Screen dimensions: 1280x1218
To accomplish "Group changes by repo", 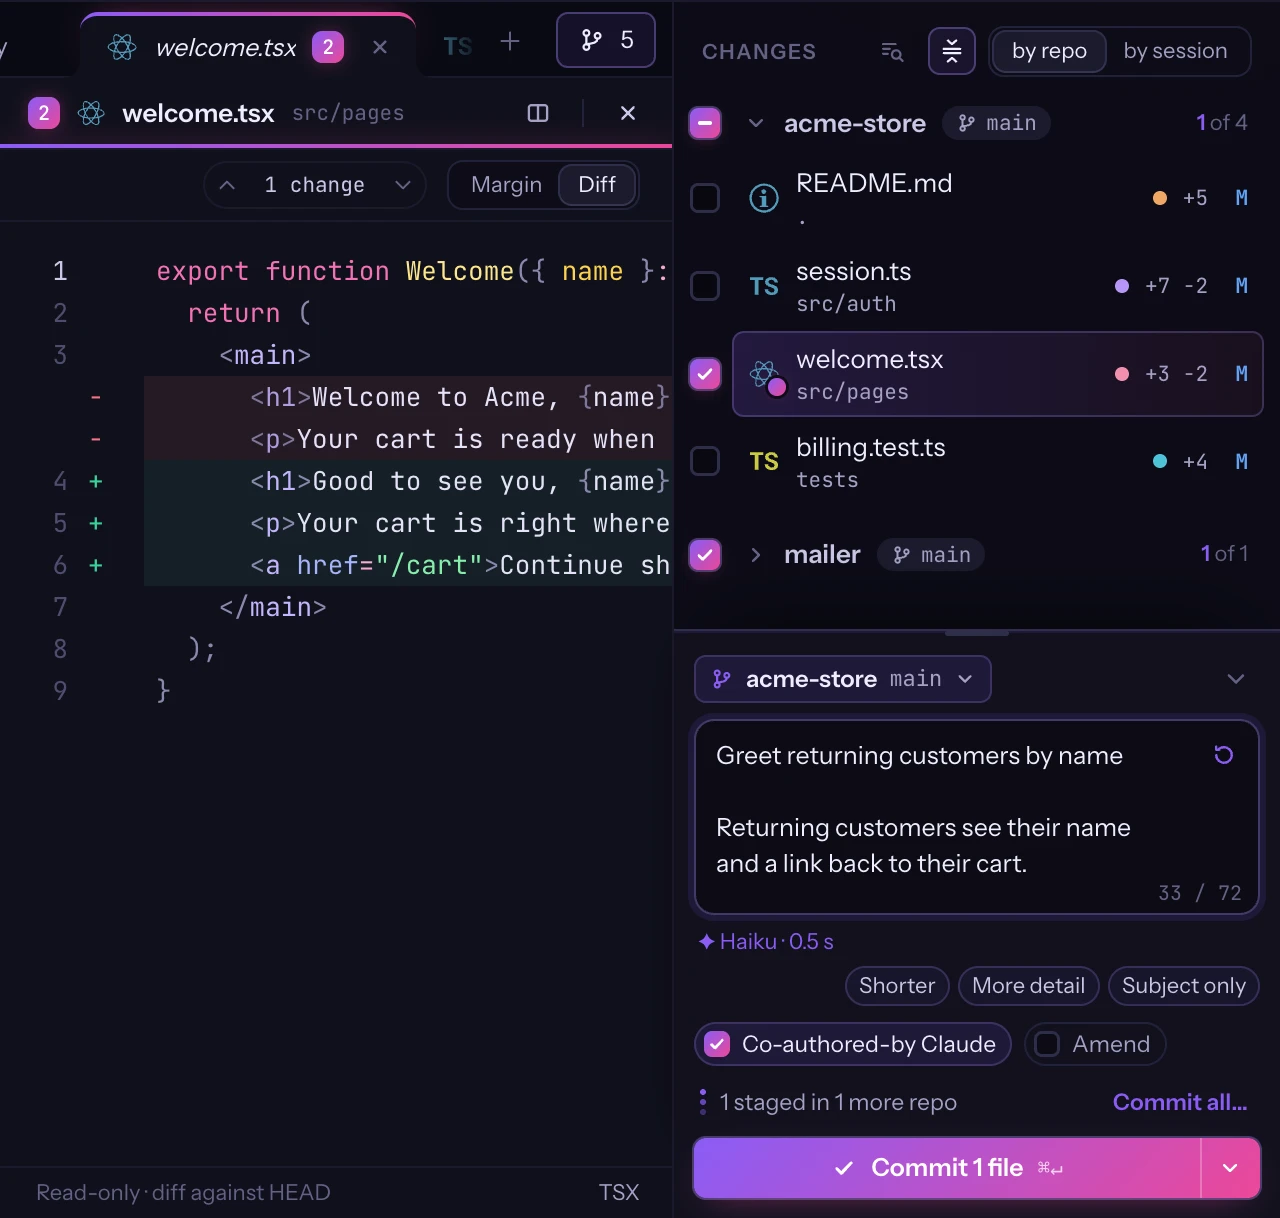I will click(x=1049, y=51).
